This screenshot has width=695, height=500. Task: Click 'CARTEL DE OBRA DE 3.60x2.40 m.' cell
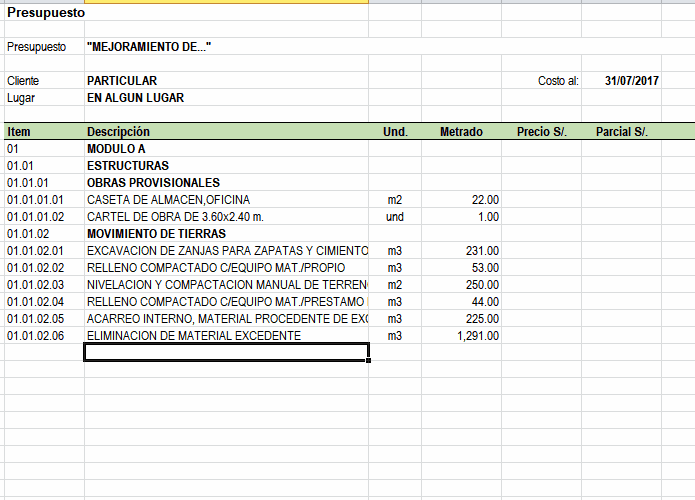coord(226,217)
